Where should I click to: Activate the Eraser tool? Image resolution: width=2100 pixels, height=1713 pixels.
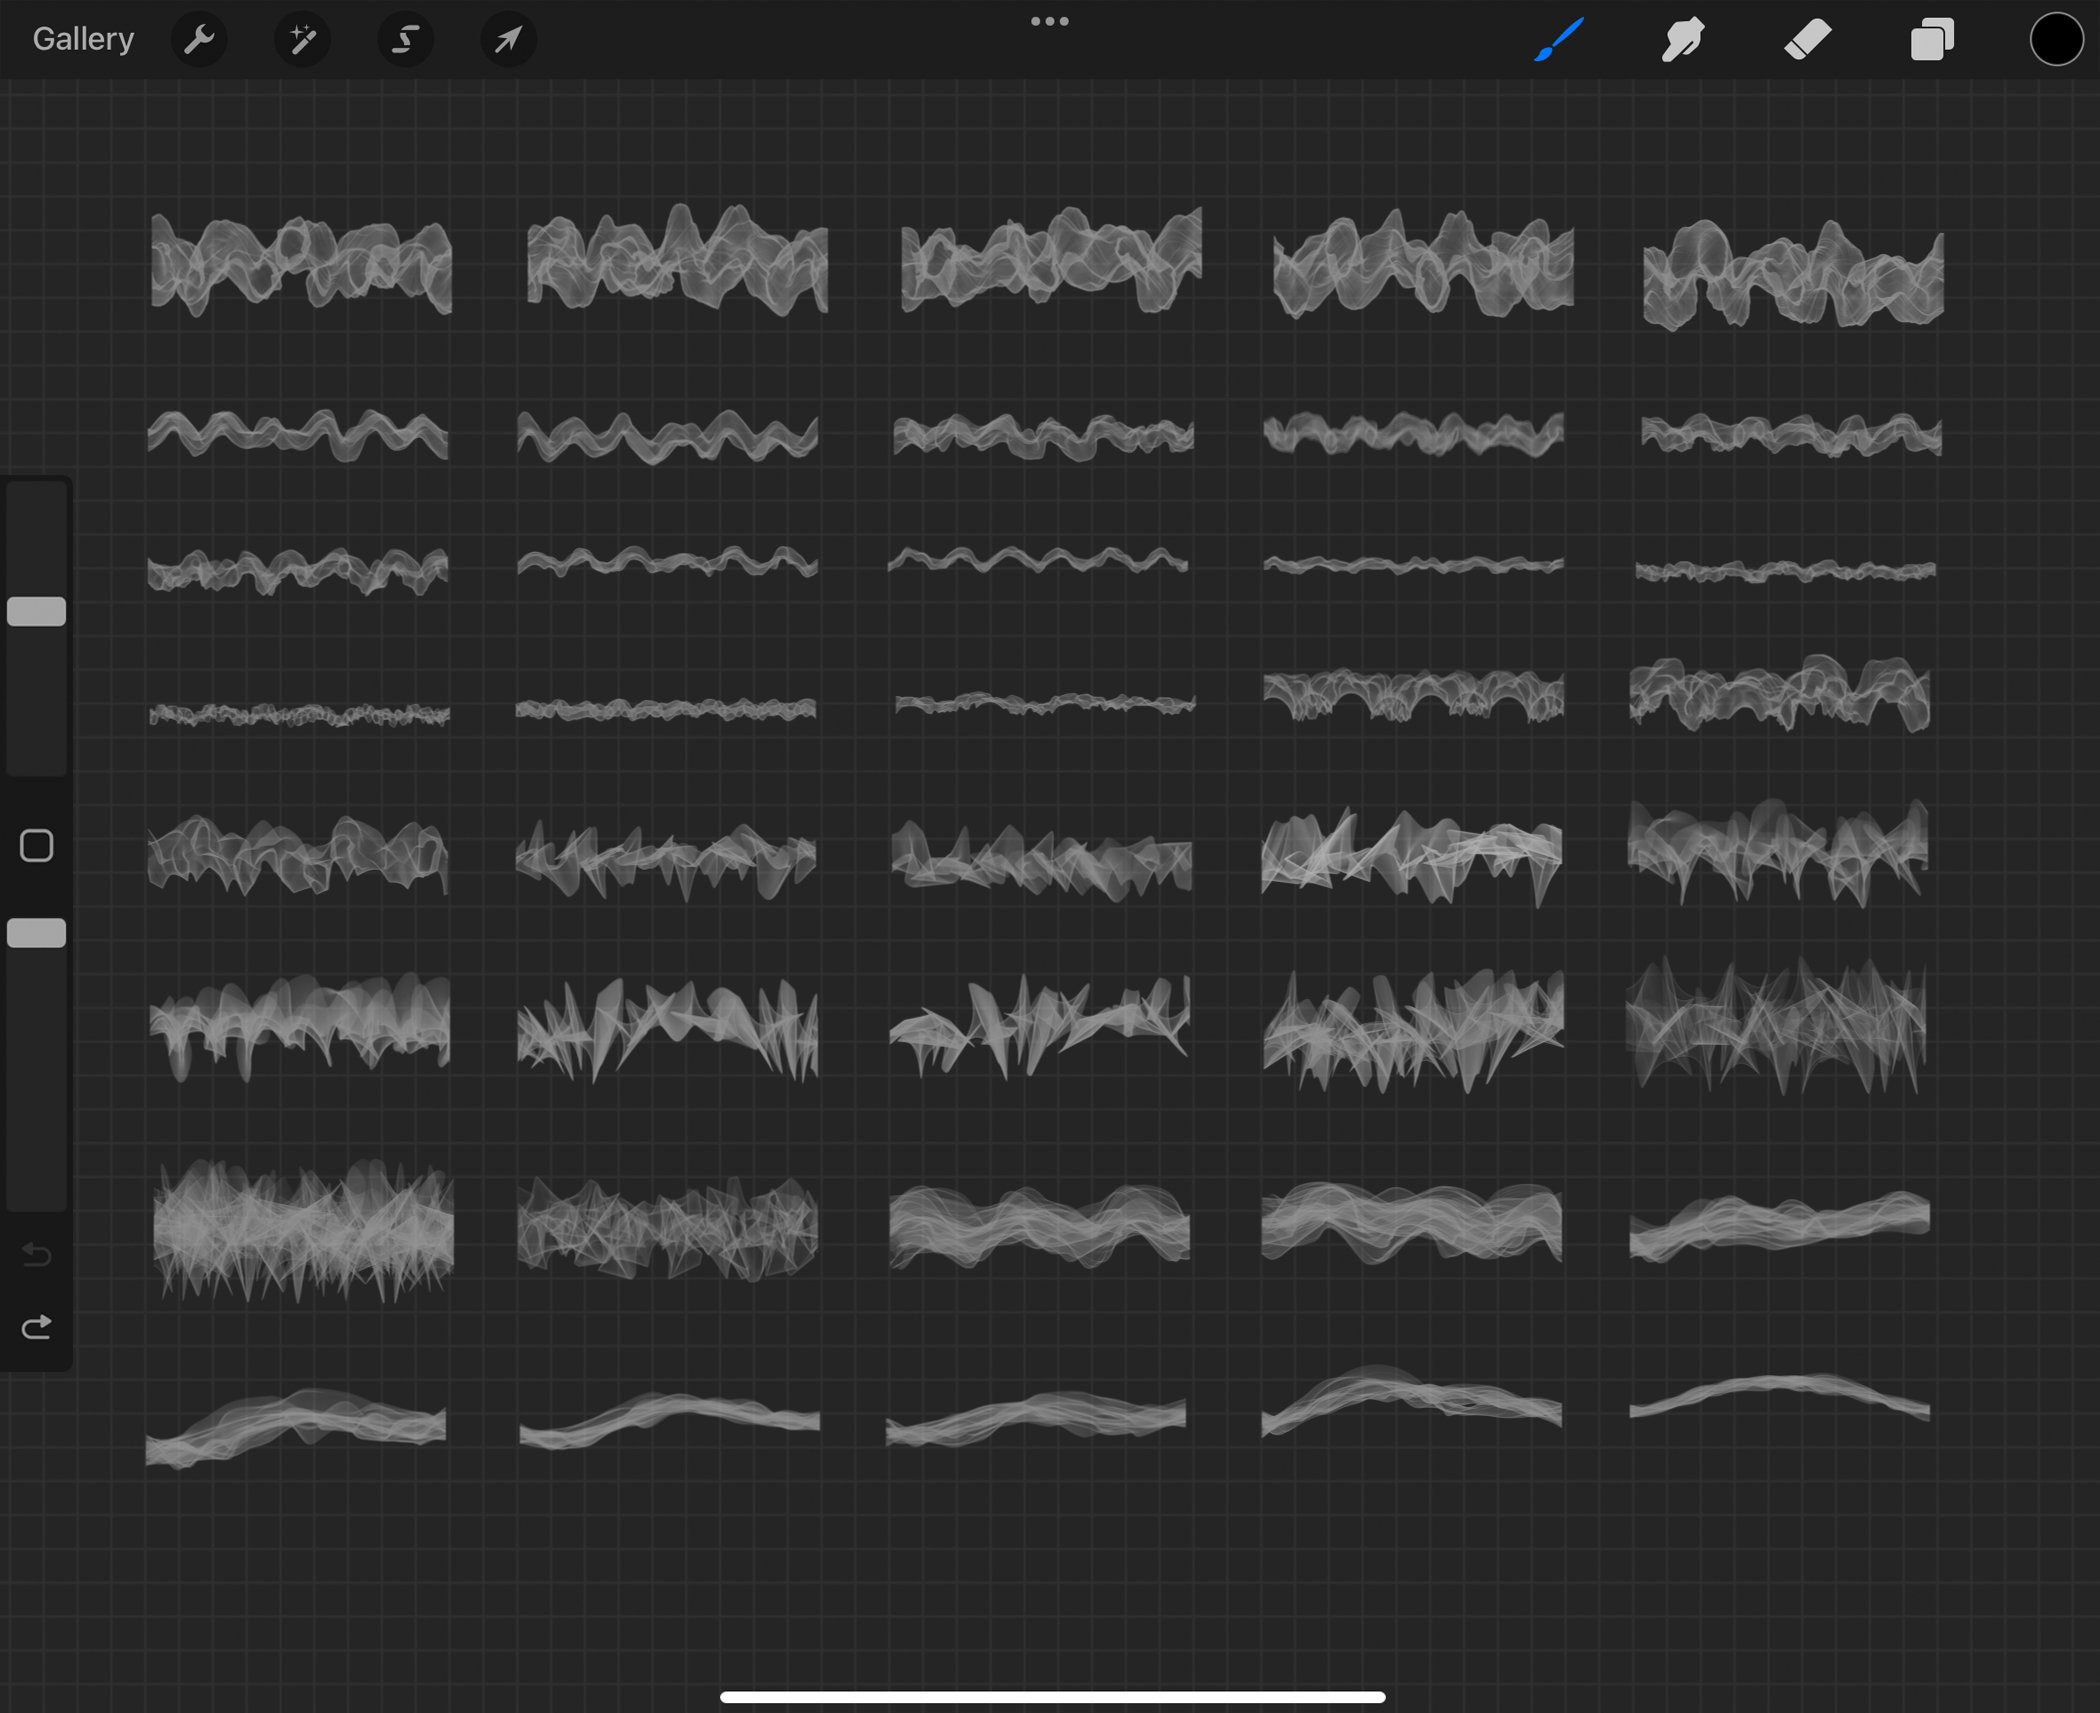(x=1806, y=40)
